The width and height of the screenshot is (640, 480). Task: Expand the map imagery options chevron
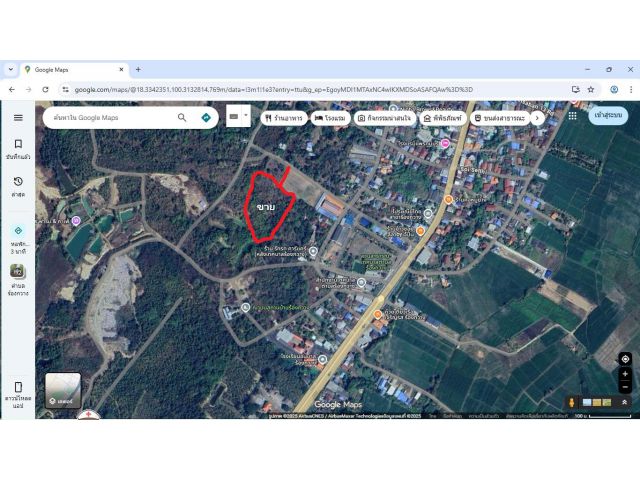tap(625, 402)
